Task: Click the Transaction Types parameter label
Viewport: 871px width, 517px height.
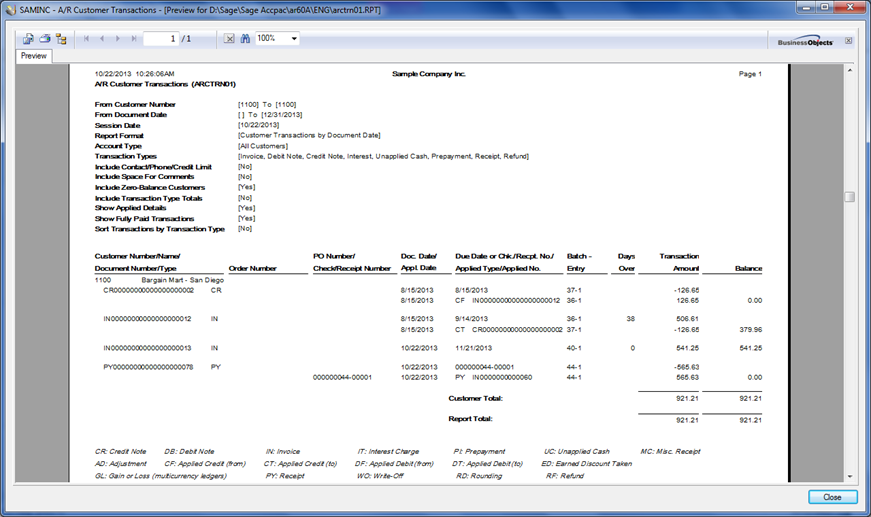Action: pos(126,157)
